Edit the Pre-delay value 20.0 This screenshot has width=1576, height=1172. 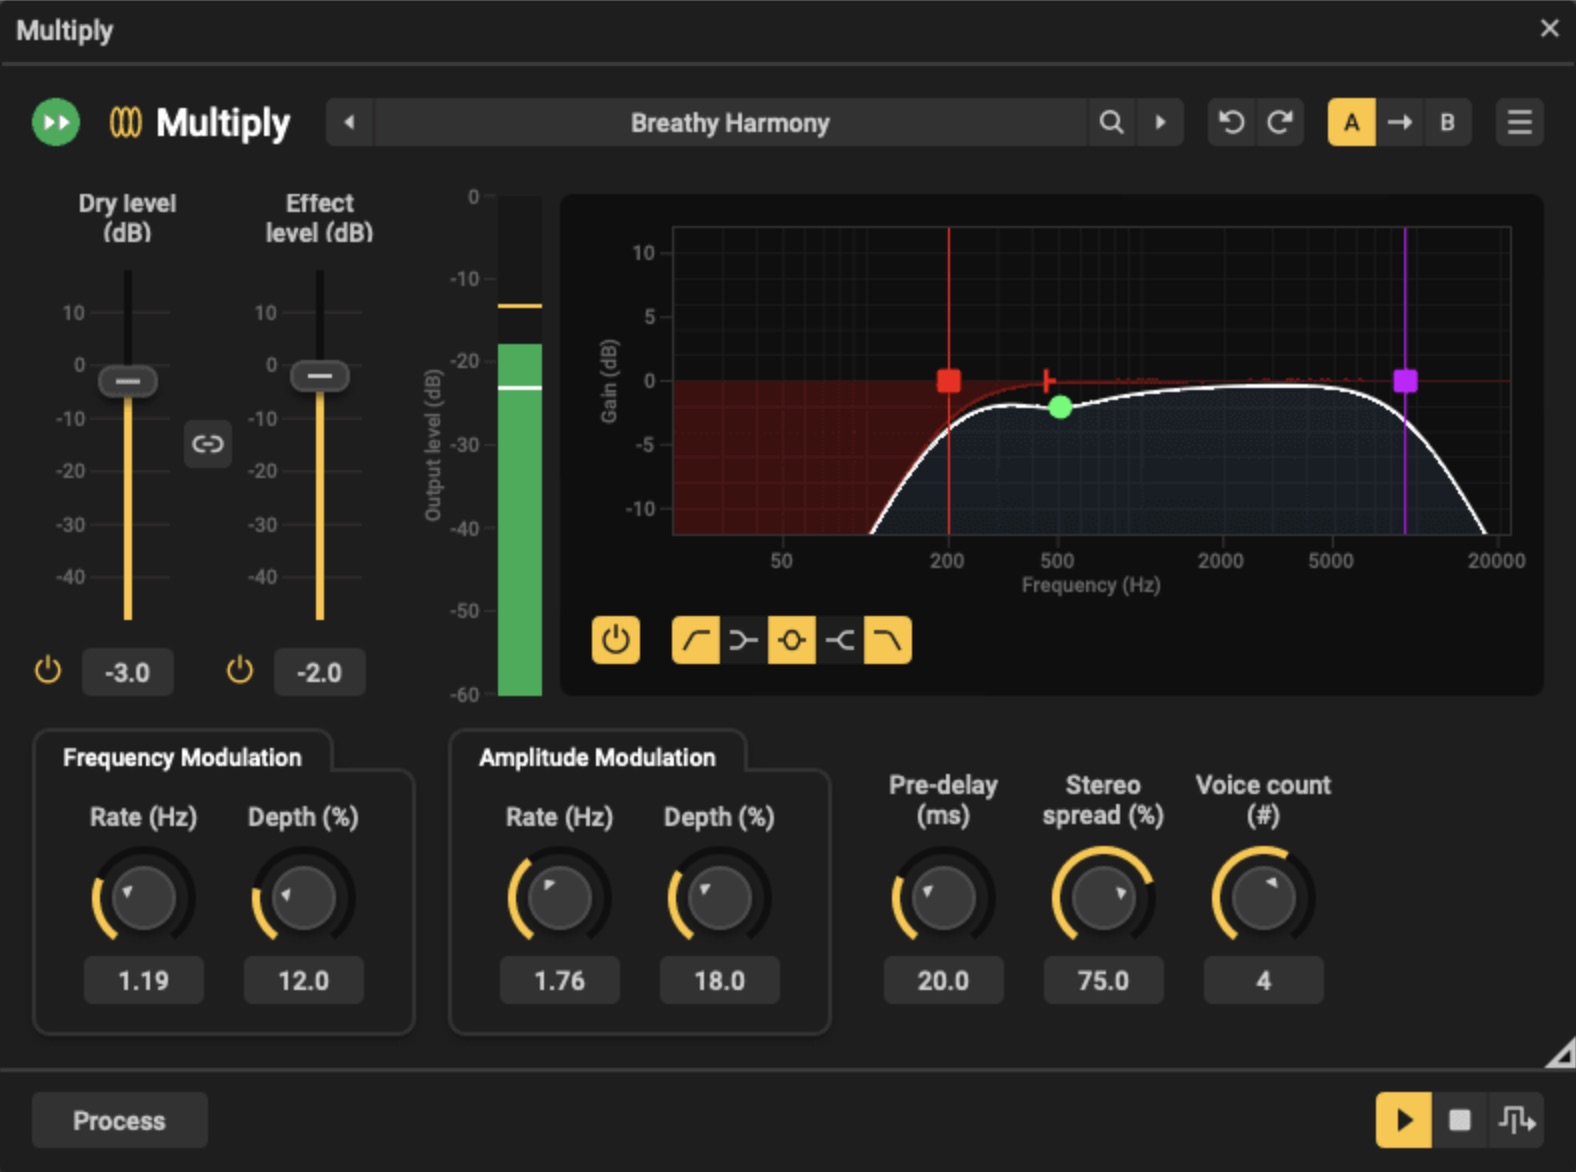pyautogui.click(x=944, y=980)
